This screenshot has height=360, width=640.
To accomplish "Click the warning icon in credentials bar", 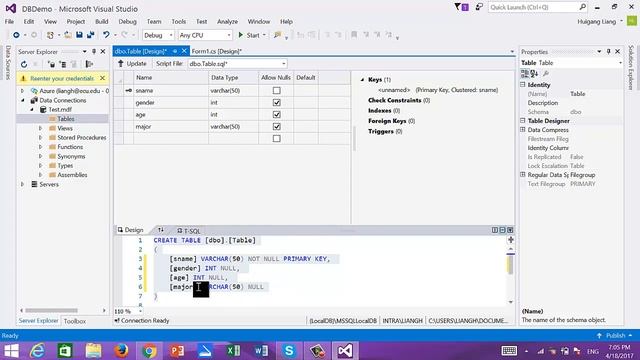I will pyautogui.click(x=24, y=78).
